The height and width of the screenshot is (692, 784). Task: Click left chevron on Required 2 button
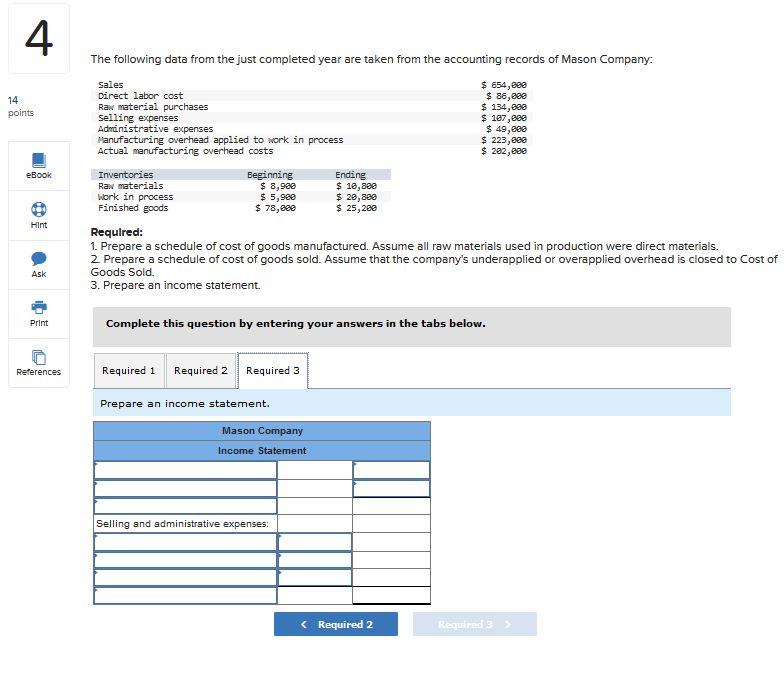pos(304,624)
